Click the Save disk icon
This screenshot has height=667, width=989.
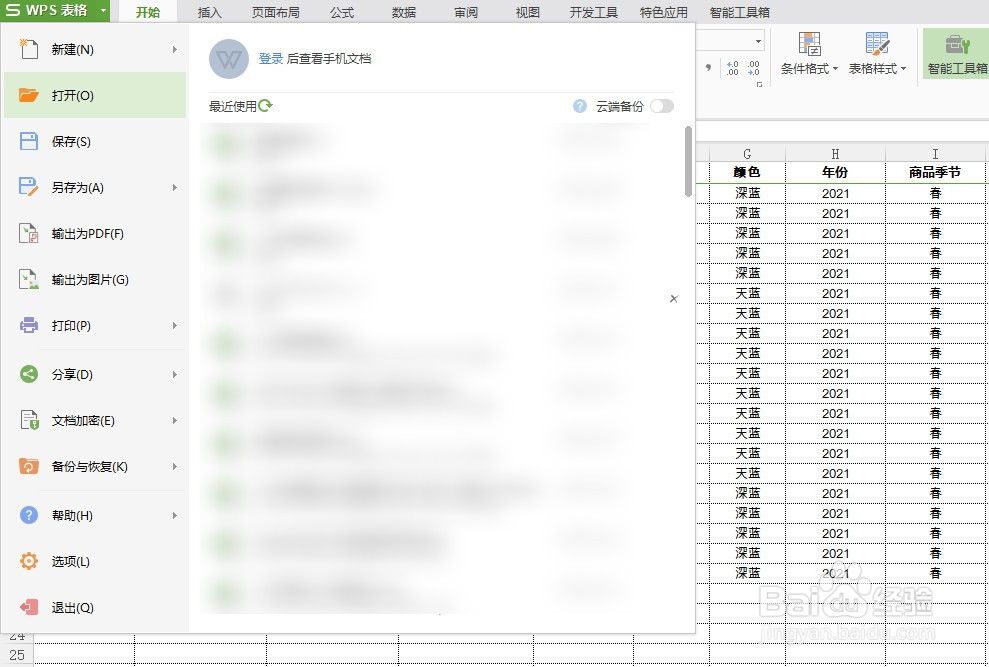point(29,141)
